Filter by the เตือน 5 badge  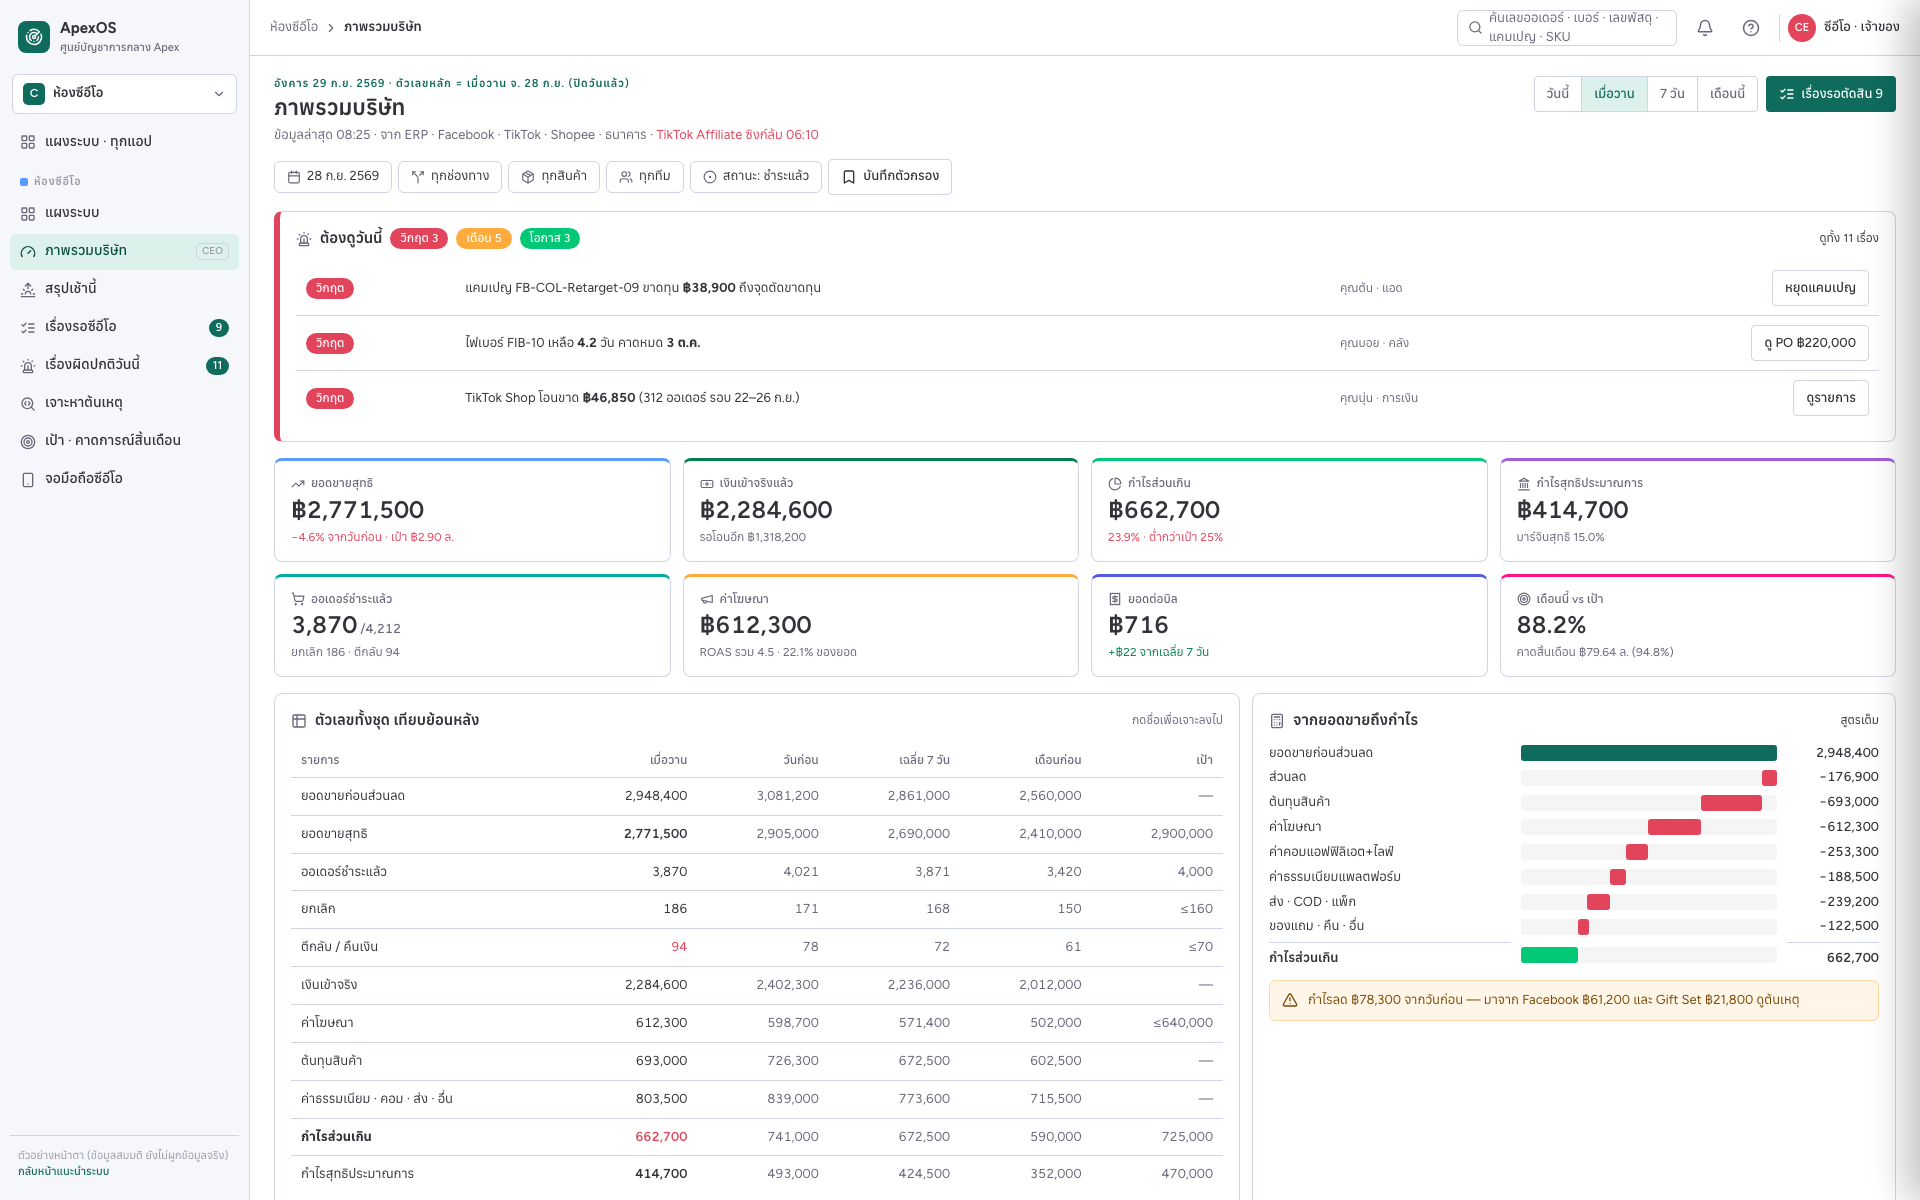click(x=484, y=238)
